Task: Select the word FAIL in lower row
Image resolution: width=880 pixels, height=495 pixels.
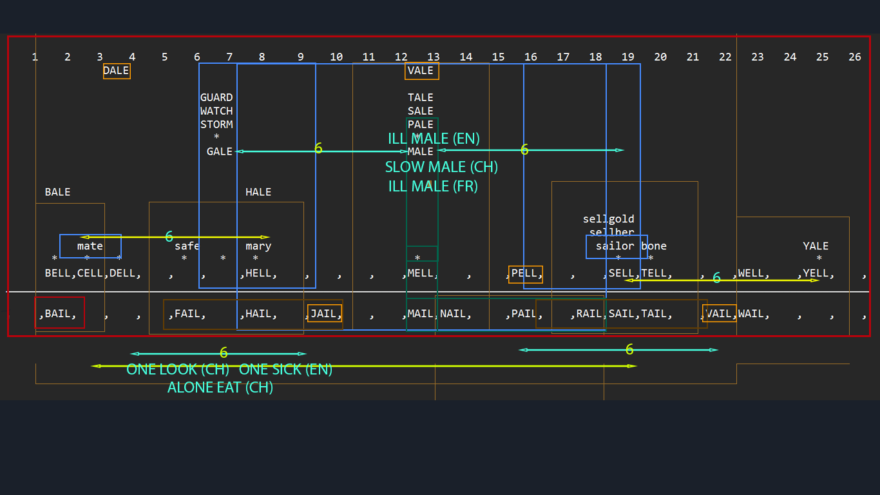Action: point(188,314)
